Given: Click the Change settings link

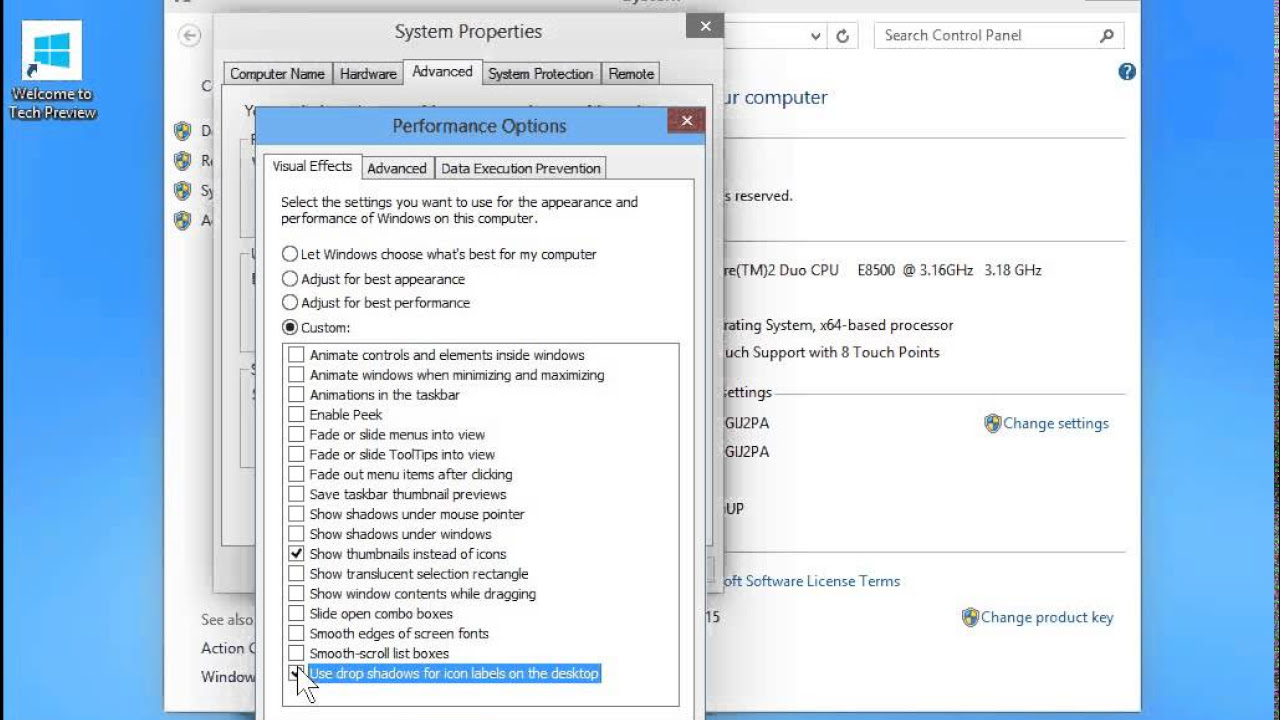Looking at the screenshot, I should pyautogui.click(x=1056, y=423).
